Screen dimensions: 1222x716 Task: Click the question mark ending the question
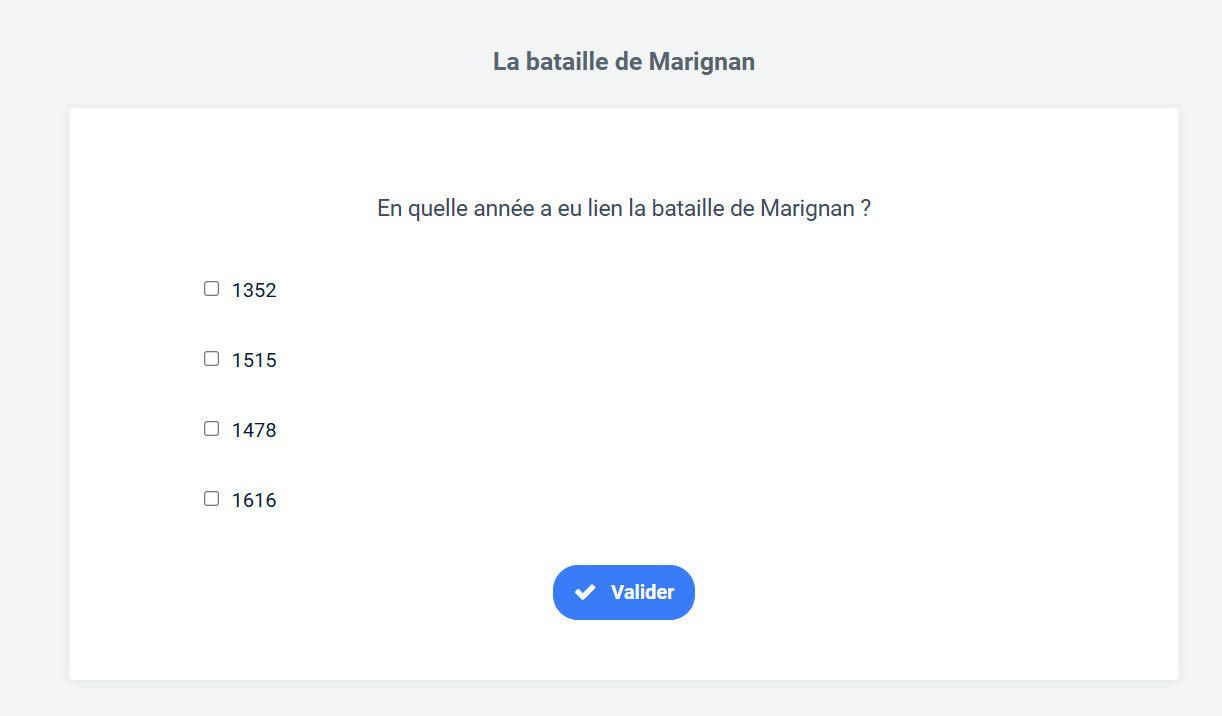coord(866,209)
